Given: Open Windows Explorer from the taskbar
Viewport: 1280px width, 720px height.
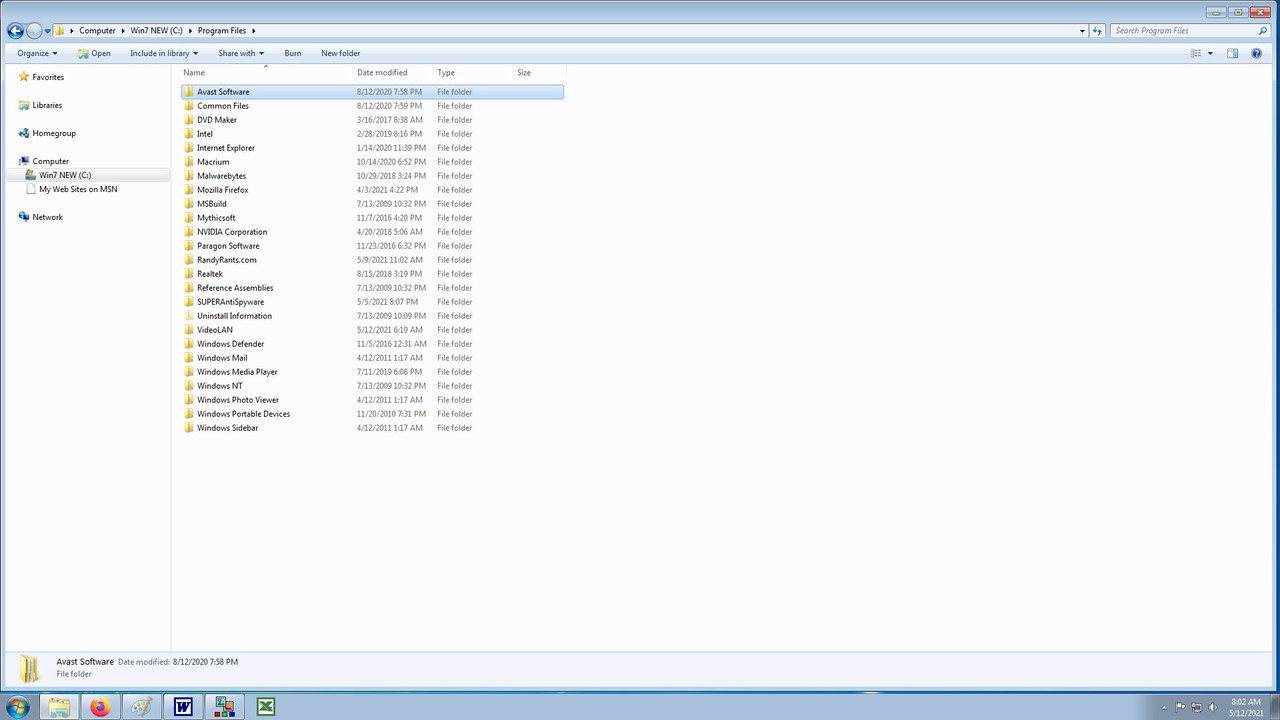Looking at the screenshot, I should [58, 707].
